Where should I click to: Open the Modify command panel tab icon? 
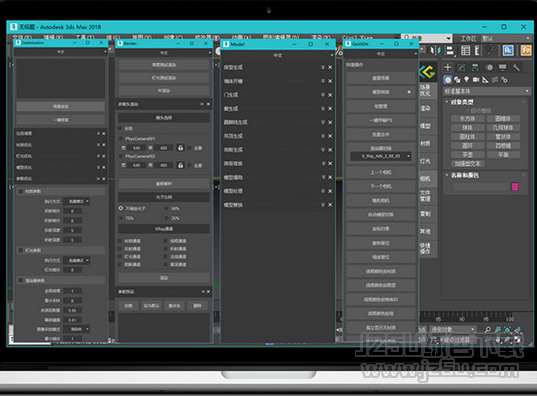[x=461, y=67]
